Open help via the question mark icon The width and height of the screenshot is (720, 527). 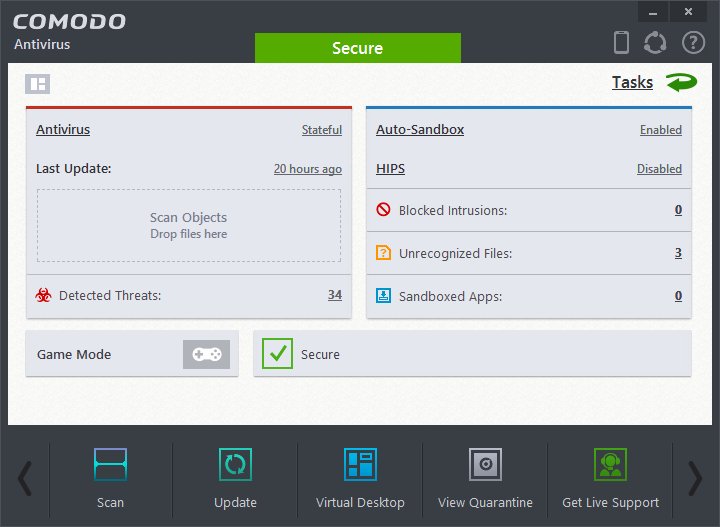click(693, 43)
